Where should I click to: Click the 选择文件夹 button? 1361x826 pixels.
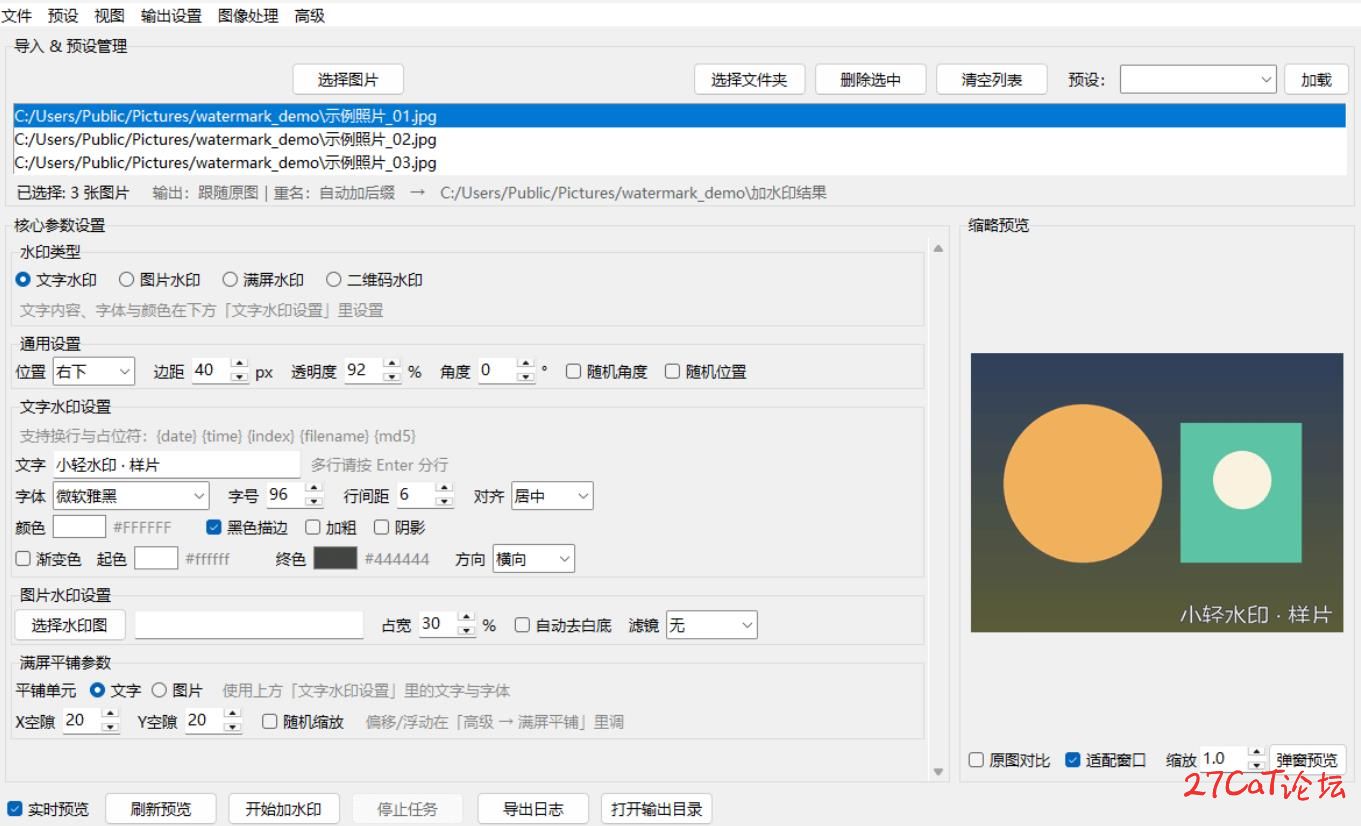point(749,80)
